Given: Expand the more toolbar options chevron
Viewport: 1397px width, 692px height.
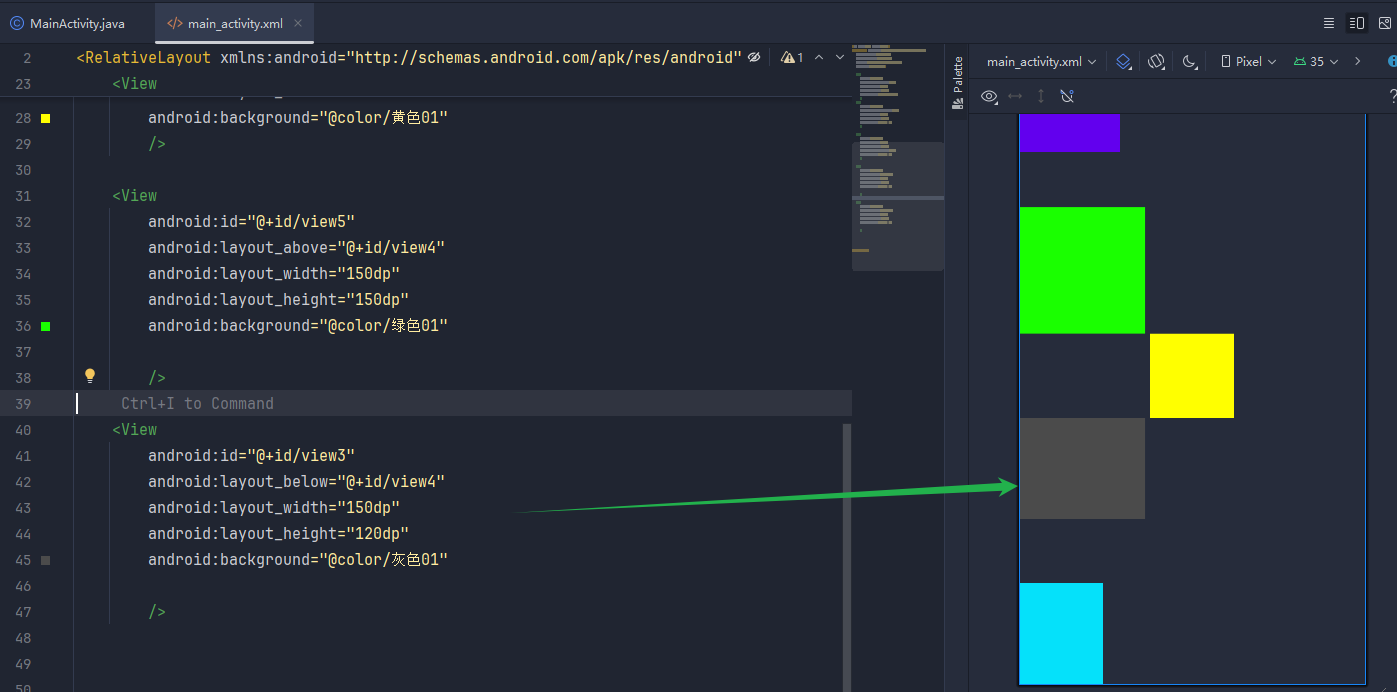Looking at the screenshot, I should (x=1357, y=62).
